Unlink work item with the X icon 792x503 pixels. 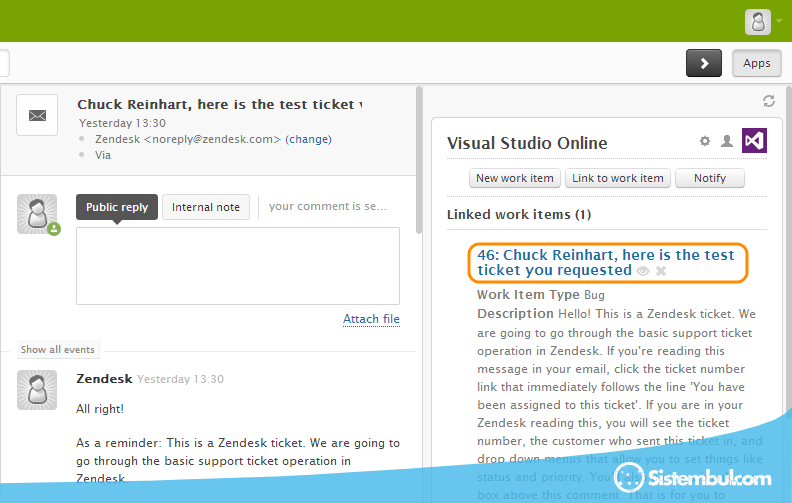click(661, 271)
